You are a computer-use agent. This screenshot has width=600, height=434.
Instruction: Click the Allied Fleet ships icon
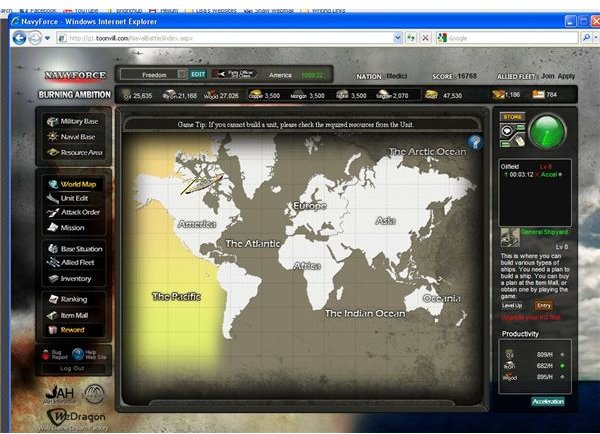click(x=53, y=263)
